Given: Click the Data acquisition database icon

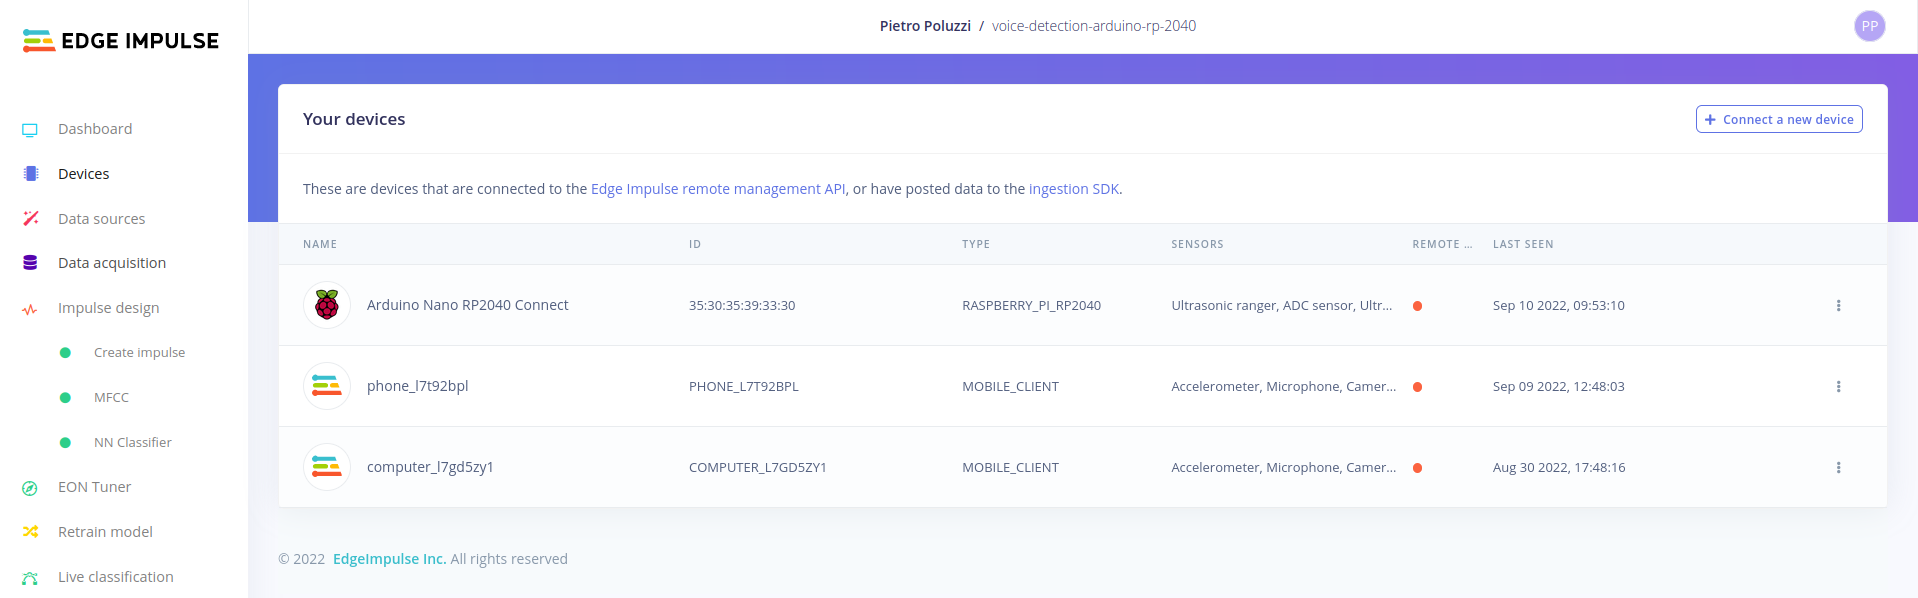Looking at the screenshot, I should tap(30, 263).
